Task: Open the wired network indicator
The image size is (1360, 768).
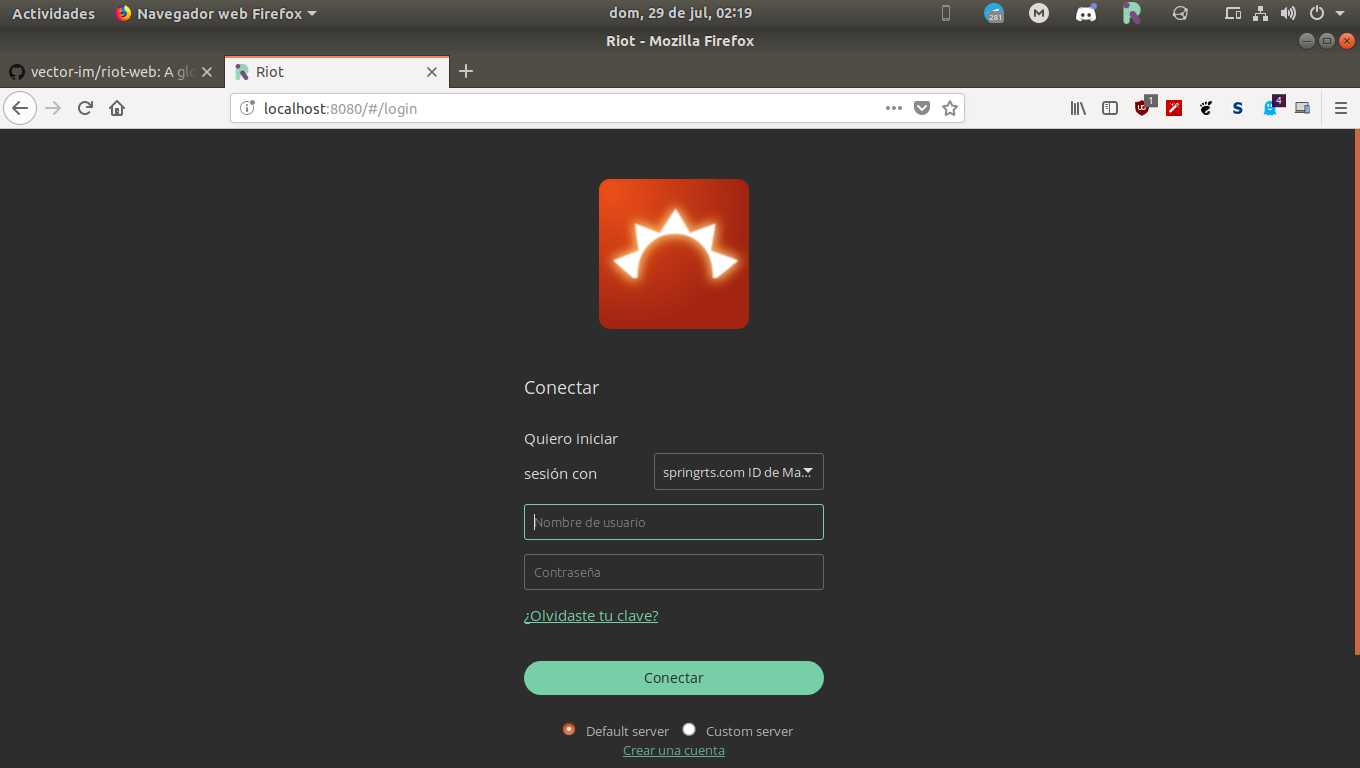Action: 1260,13
